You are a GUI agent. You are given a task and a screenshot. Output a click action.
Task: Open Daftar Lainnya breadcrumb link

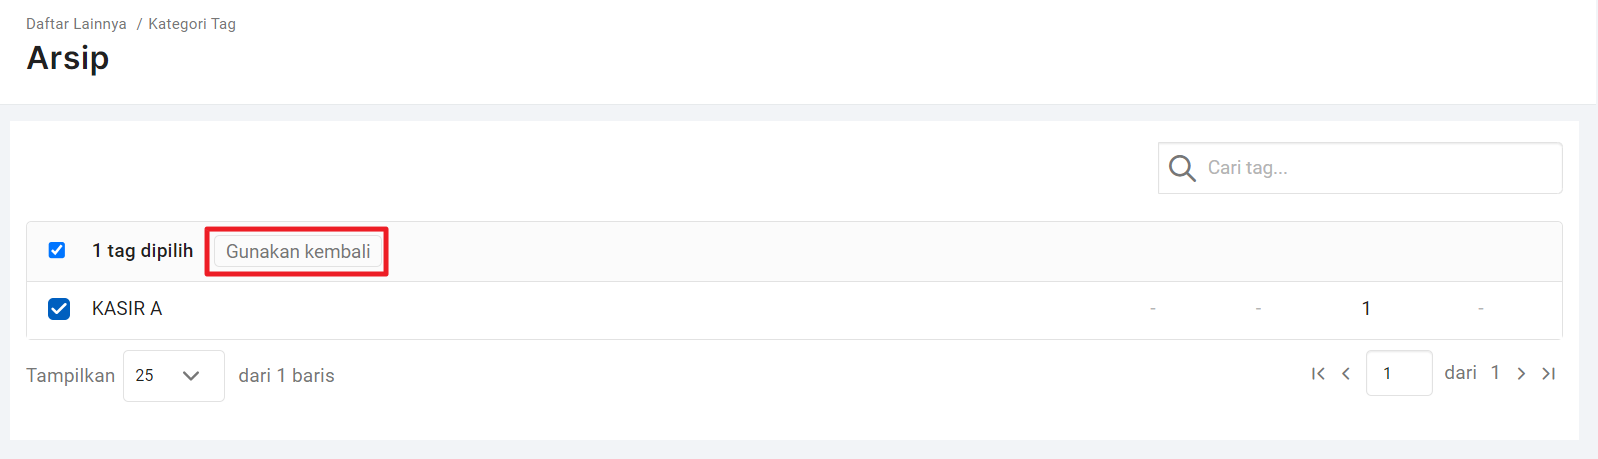[76, 24]
